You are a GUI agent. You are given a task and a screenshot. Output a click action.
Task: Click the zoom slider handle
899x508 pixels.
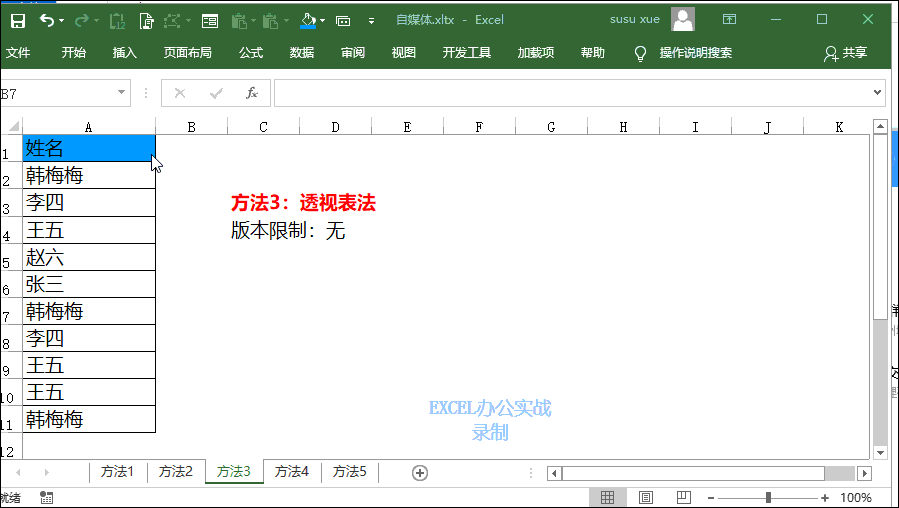(x=768, y=498)
